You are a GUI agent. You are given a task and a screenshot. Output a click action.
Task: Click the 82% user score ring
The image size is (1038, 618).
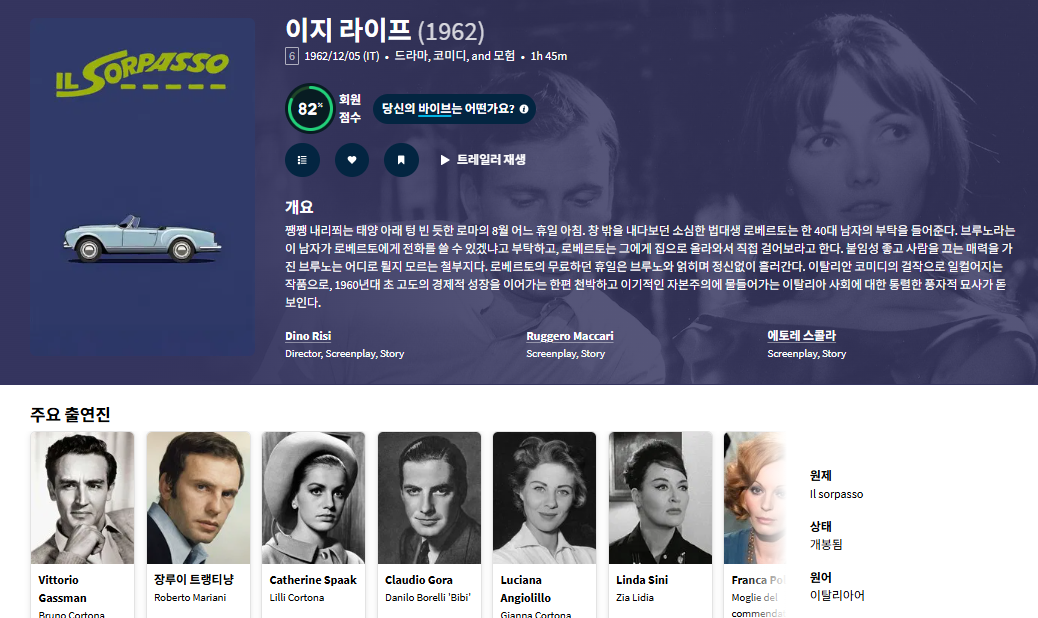(x=309, y=109)
